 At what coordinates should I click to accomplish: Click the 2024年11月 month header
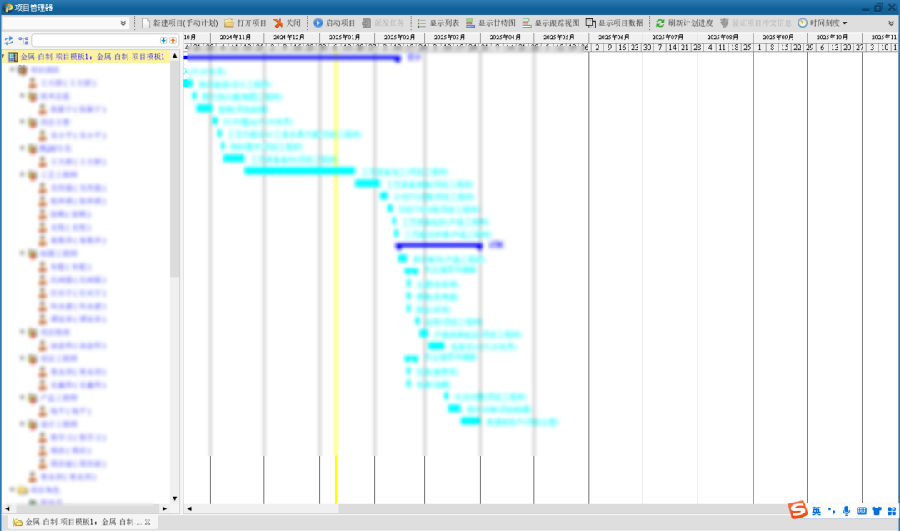(x=235, y=37)
